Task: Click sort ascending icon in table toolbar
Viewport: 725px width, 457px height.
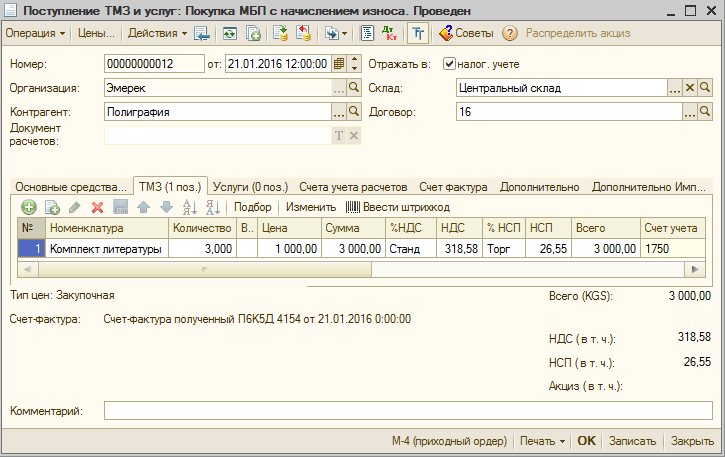Action: click(189, 207)
